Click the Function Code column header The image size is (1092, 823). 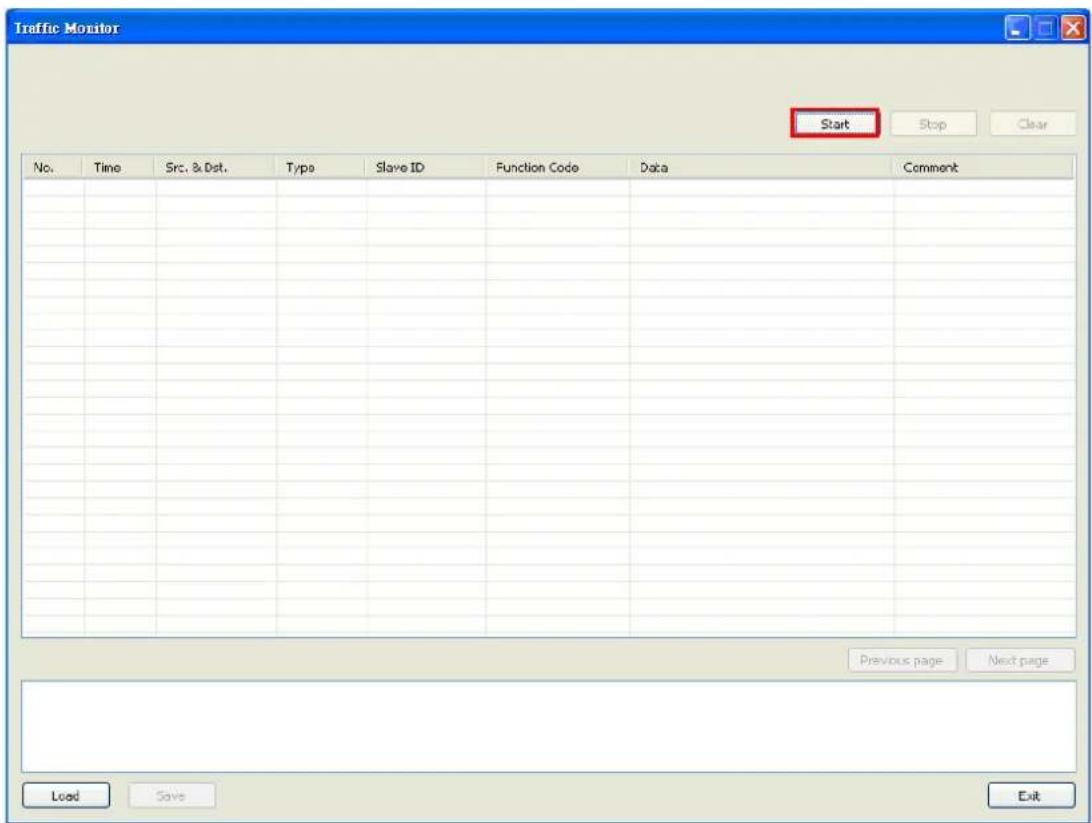tap(558, 168)
